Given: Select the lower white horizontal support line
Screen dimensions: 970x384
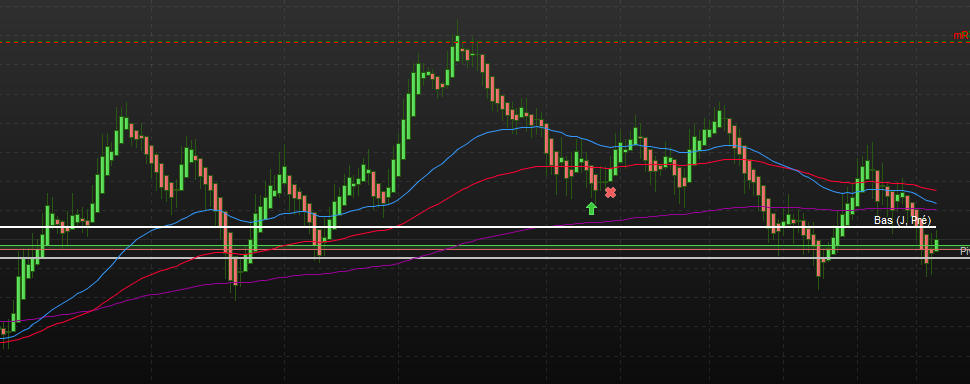Looking at the screenshot, I should [x=485, y=258].
